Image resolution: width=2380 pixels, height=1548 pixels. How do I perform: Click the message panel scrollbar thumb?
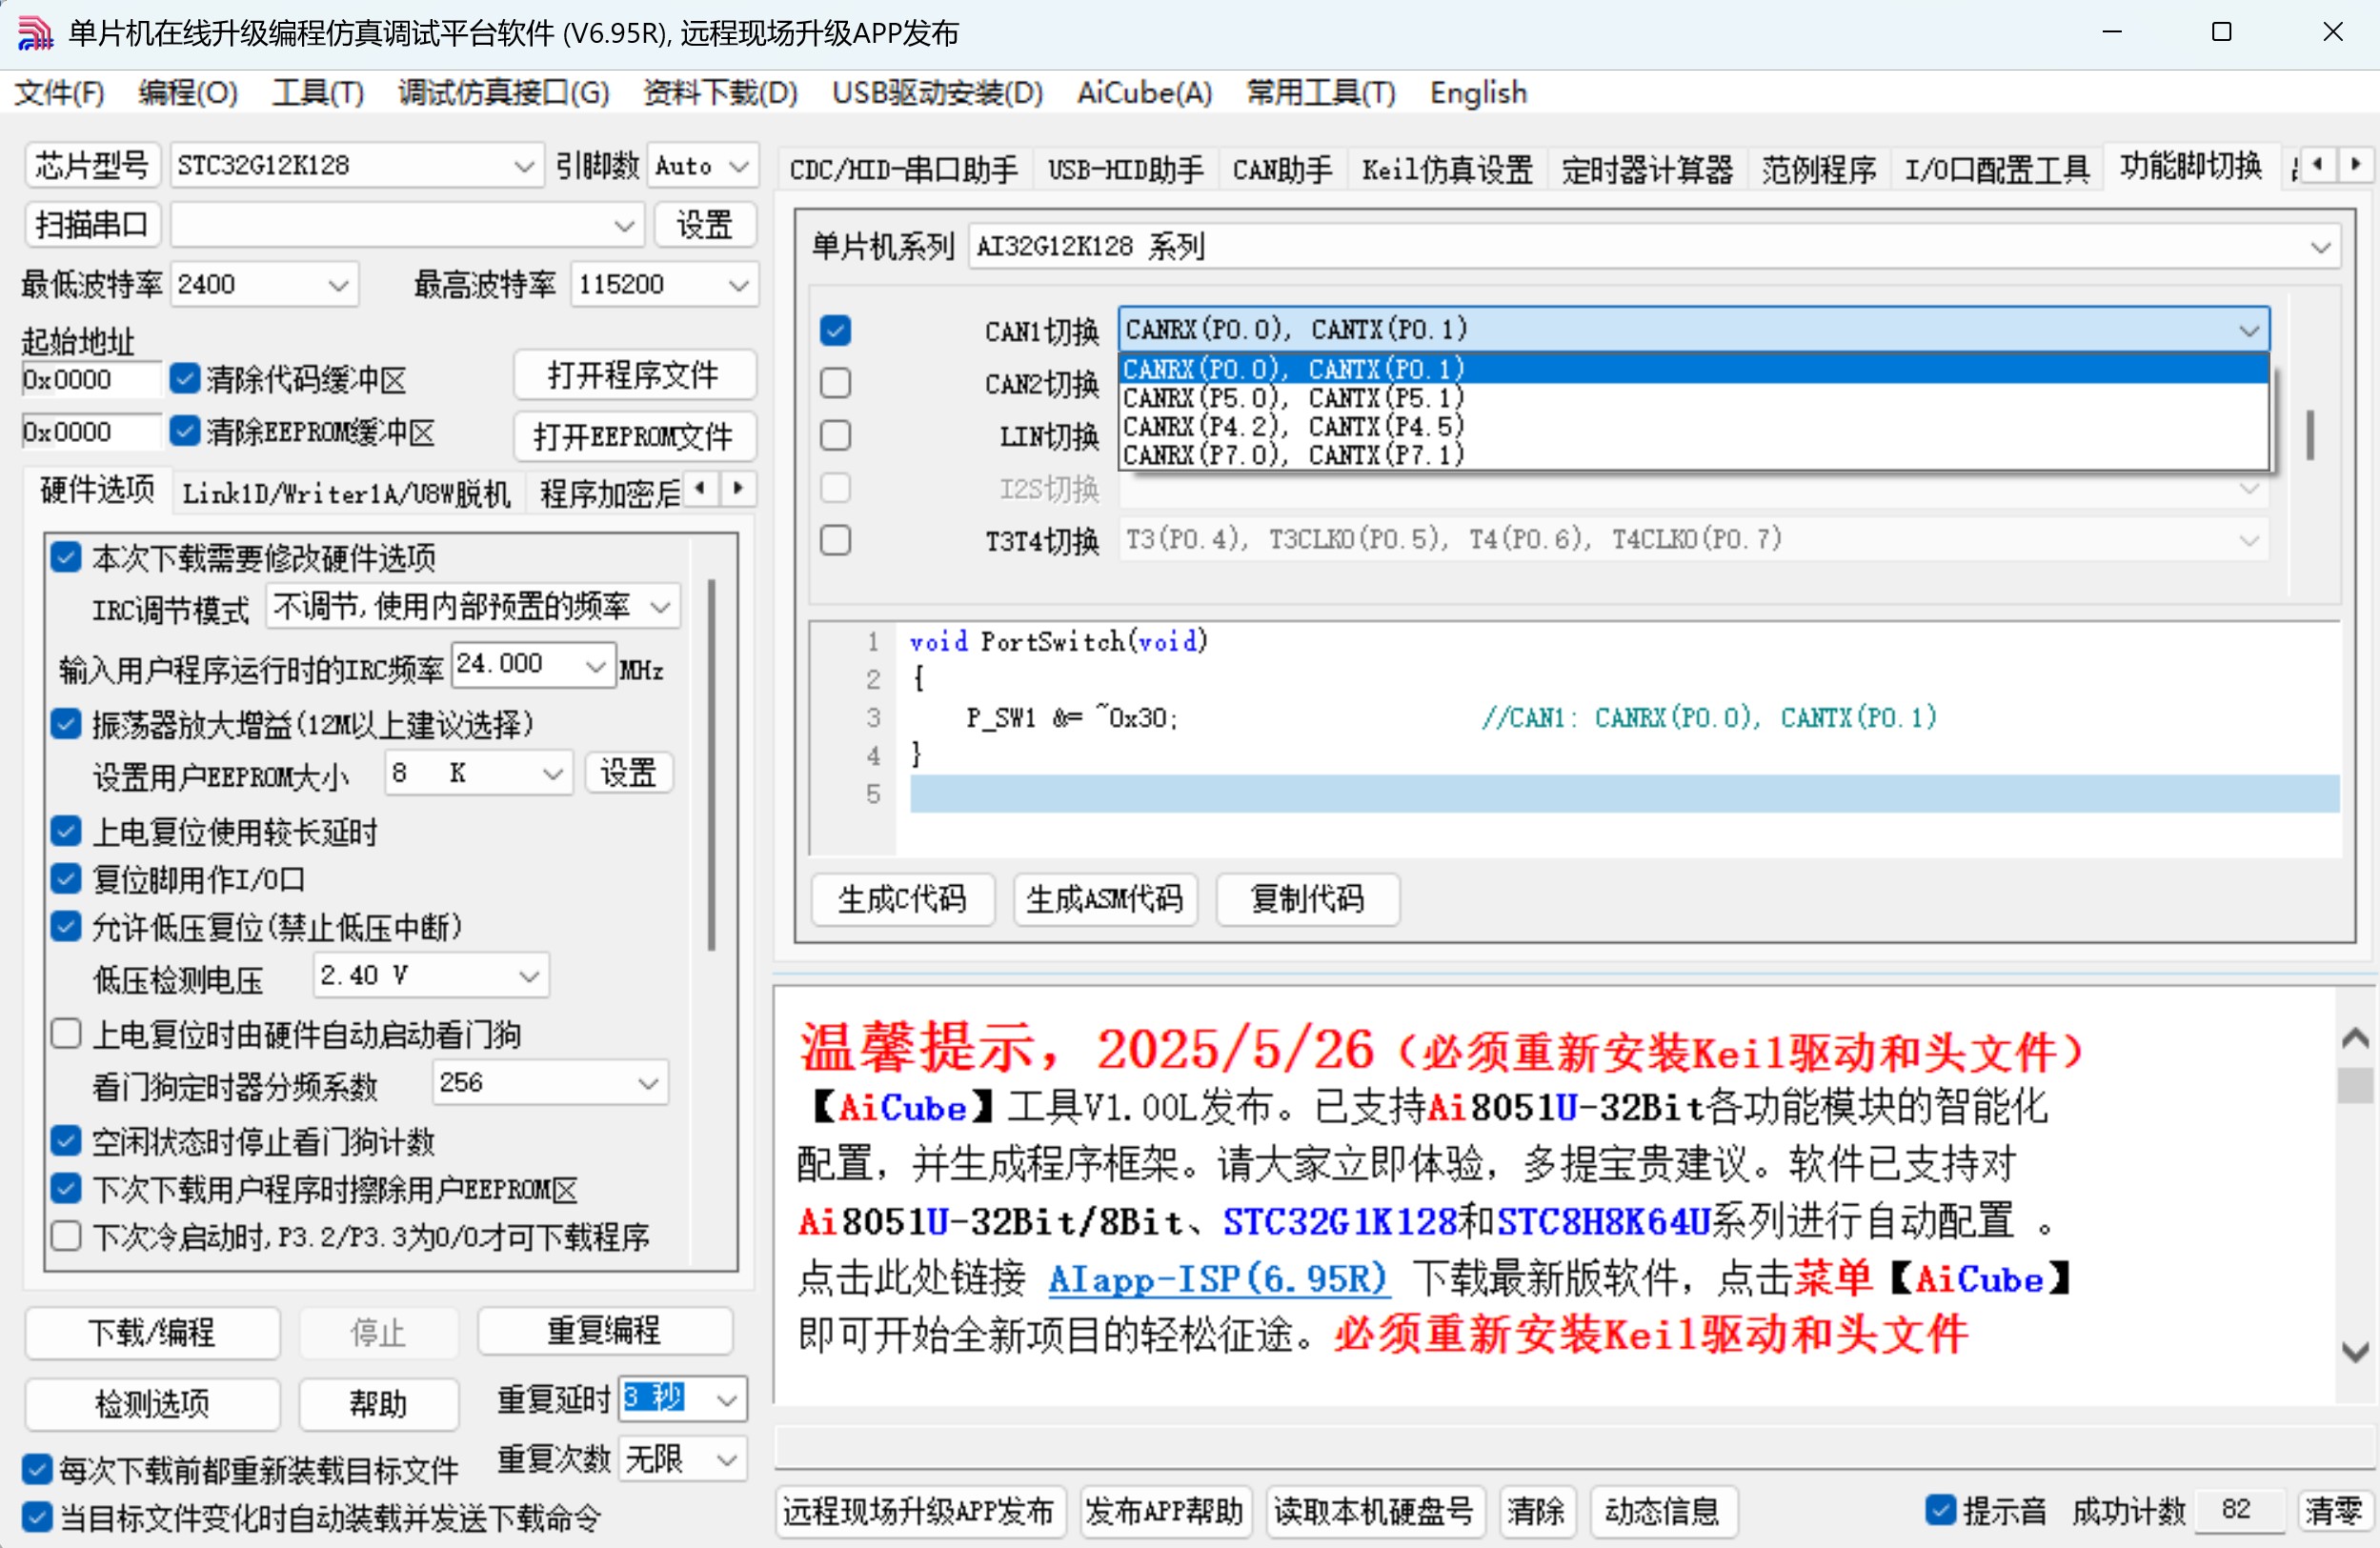pos(2354,1086)
